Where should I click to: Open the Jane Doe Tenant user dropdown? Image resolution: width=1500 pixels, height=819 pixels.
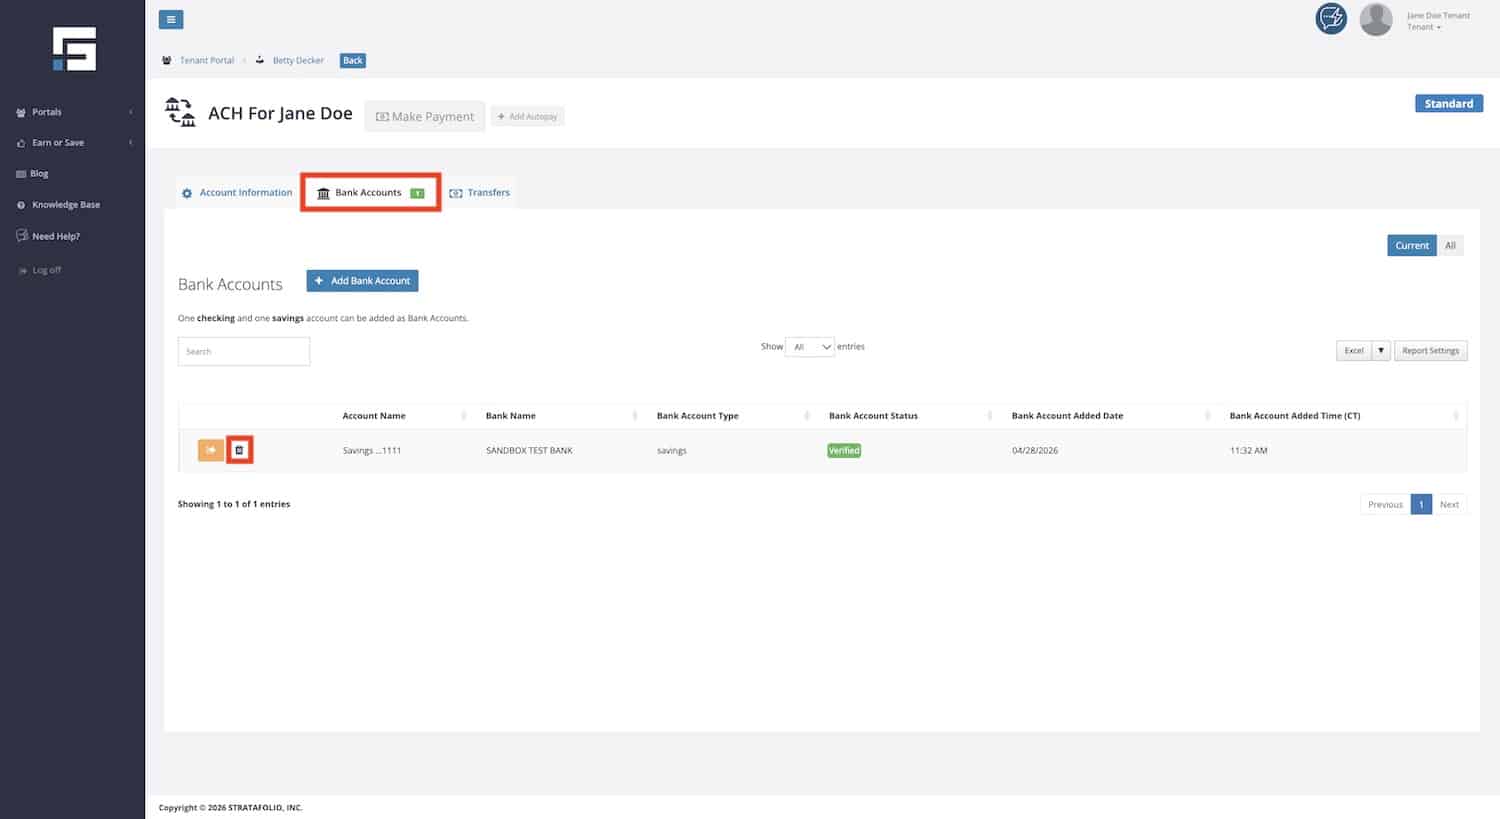point(1438,21)
